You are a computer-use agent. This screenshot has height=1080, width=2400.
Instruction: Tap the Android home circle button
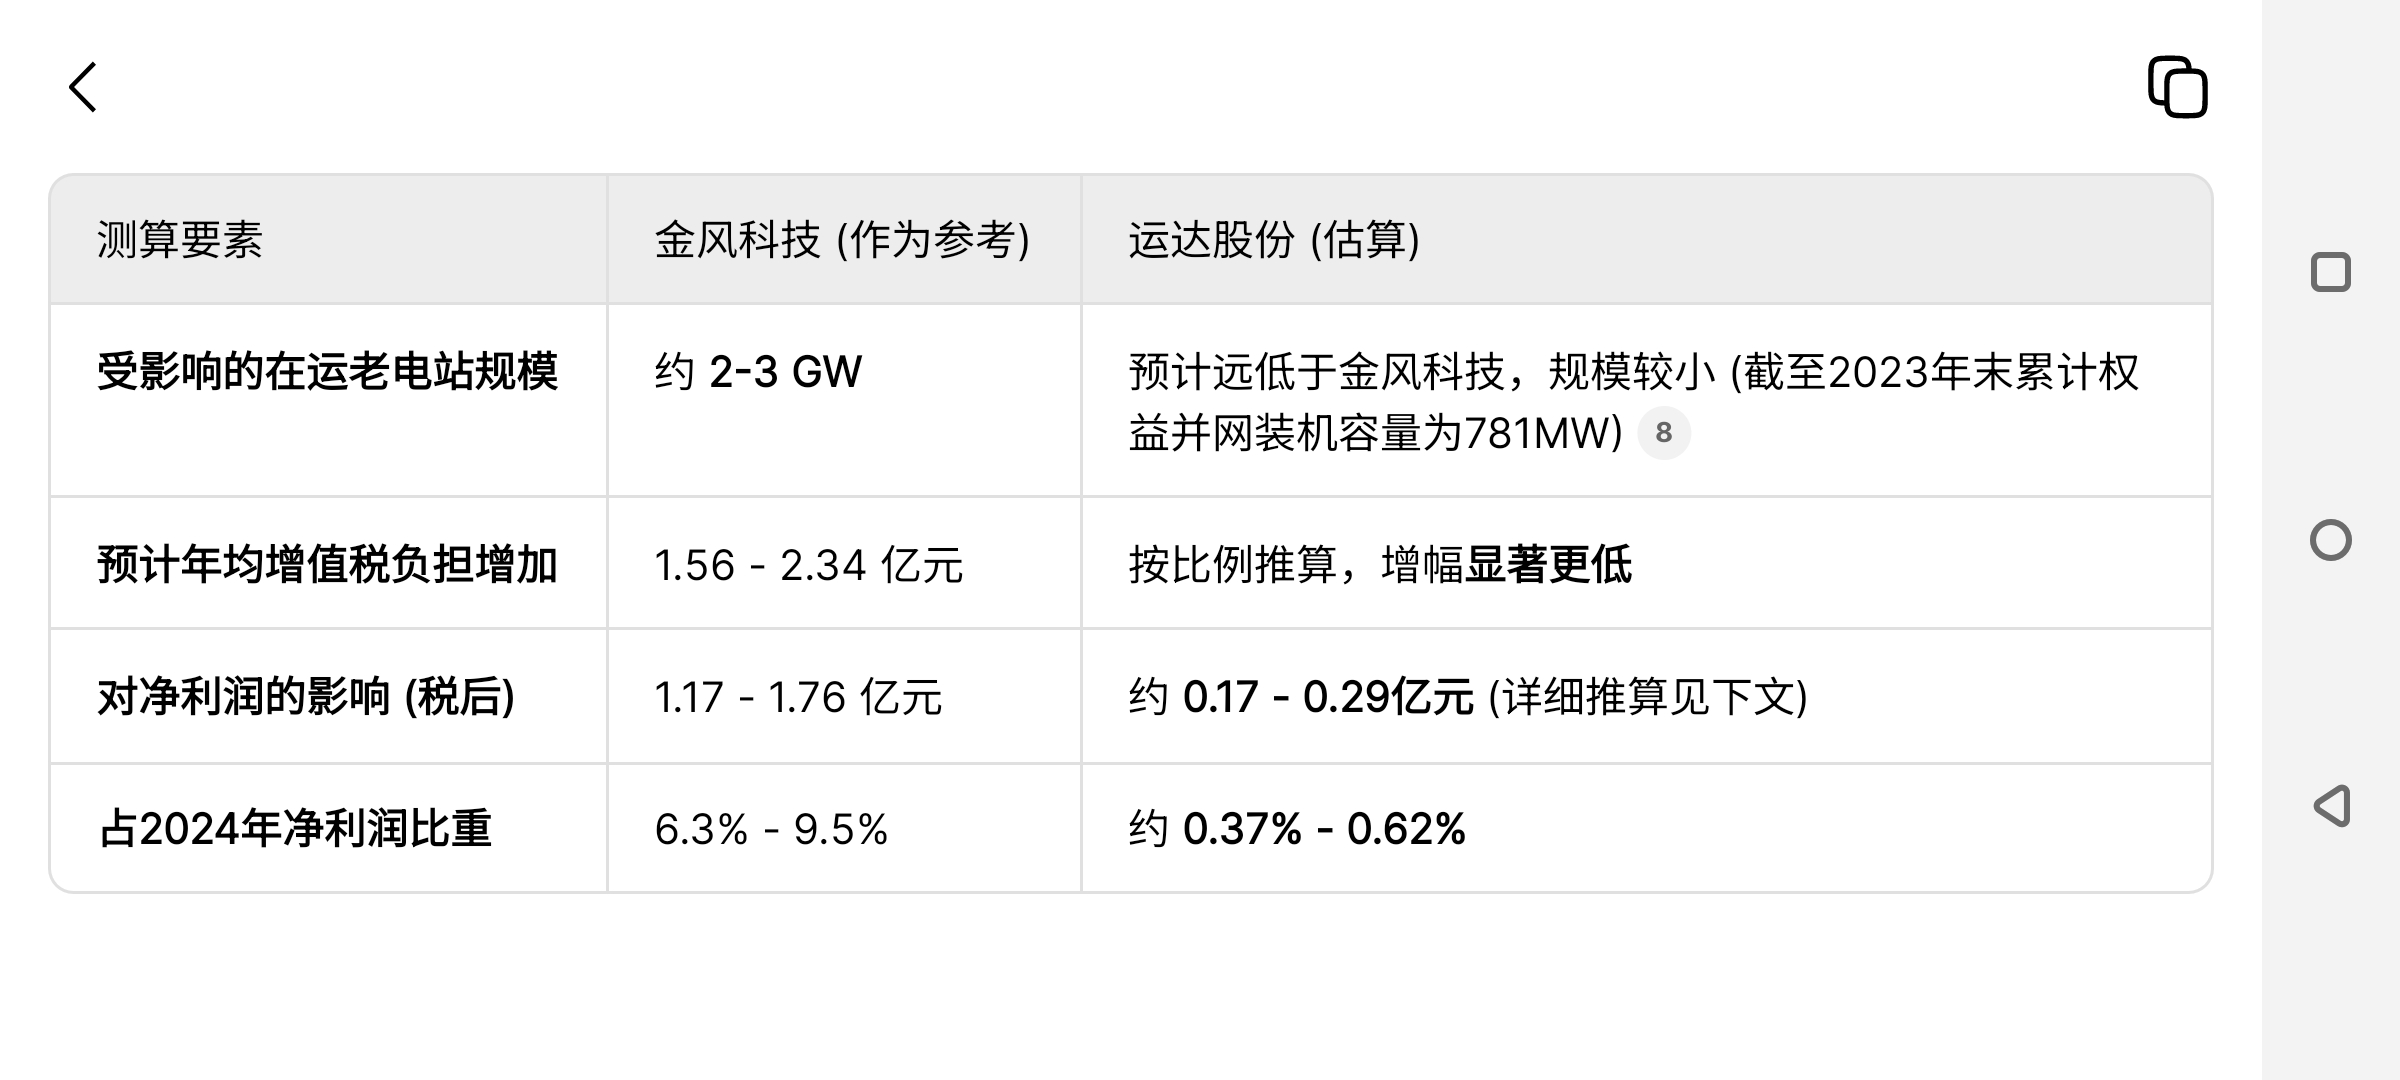coord(2330,540)
